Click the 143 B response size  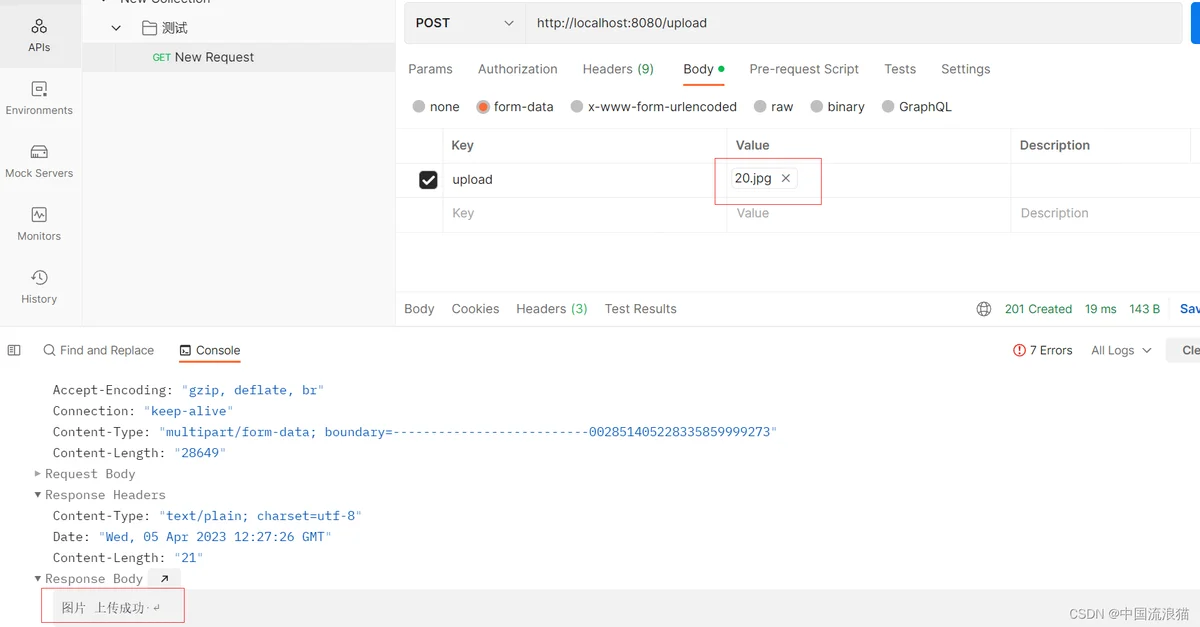pos(1144,309)
